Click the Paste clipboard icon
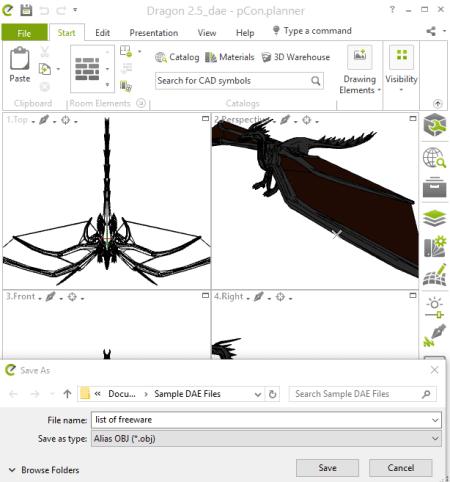Screen dimensions: 450x482 20,59
